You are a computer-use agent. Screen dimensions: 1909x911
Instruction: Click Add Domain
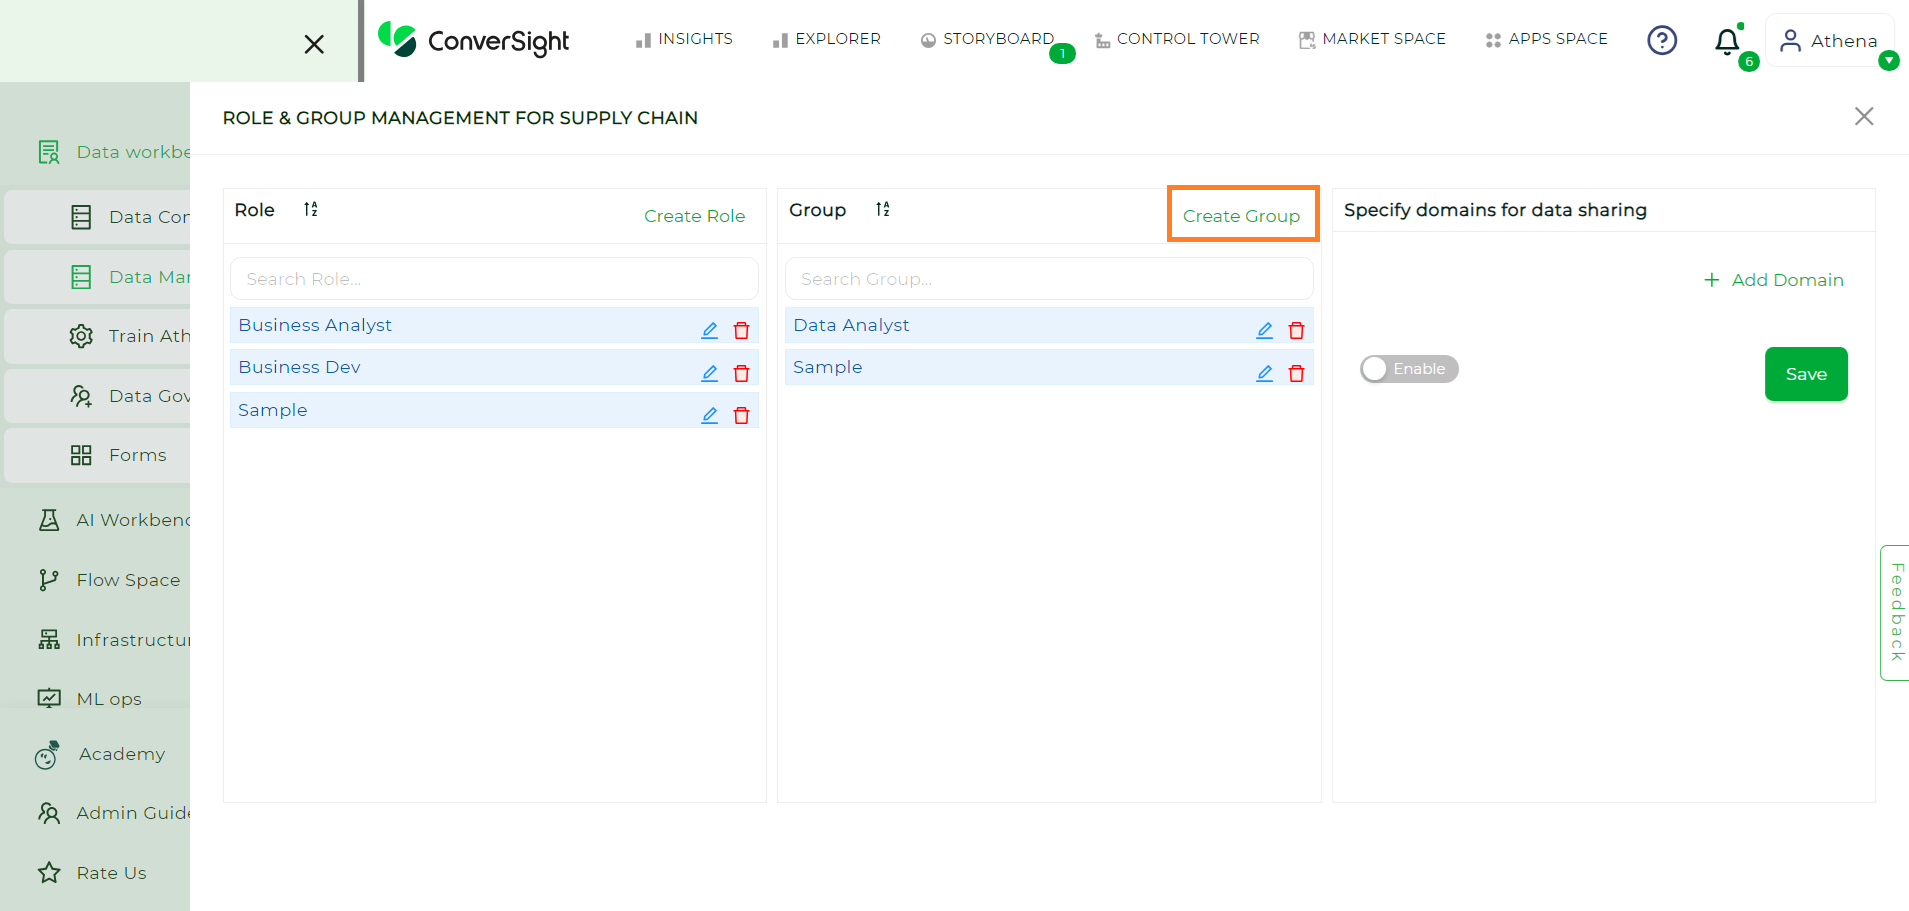click(x=1773, y=280)
